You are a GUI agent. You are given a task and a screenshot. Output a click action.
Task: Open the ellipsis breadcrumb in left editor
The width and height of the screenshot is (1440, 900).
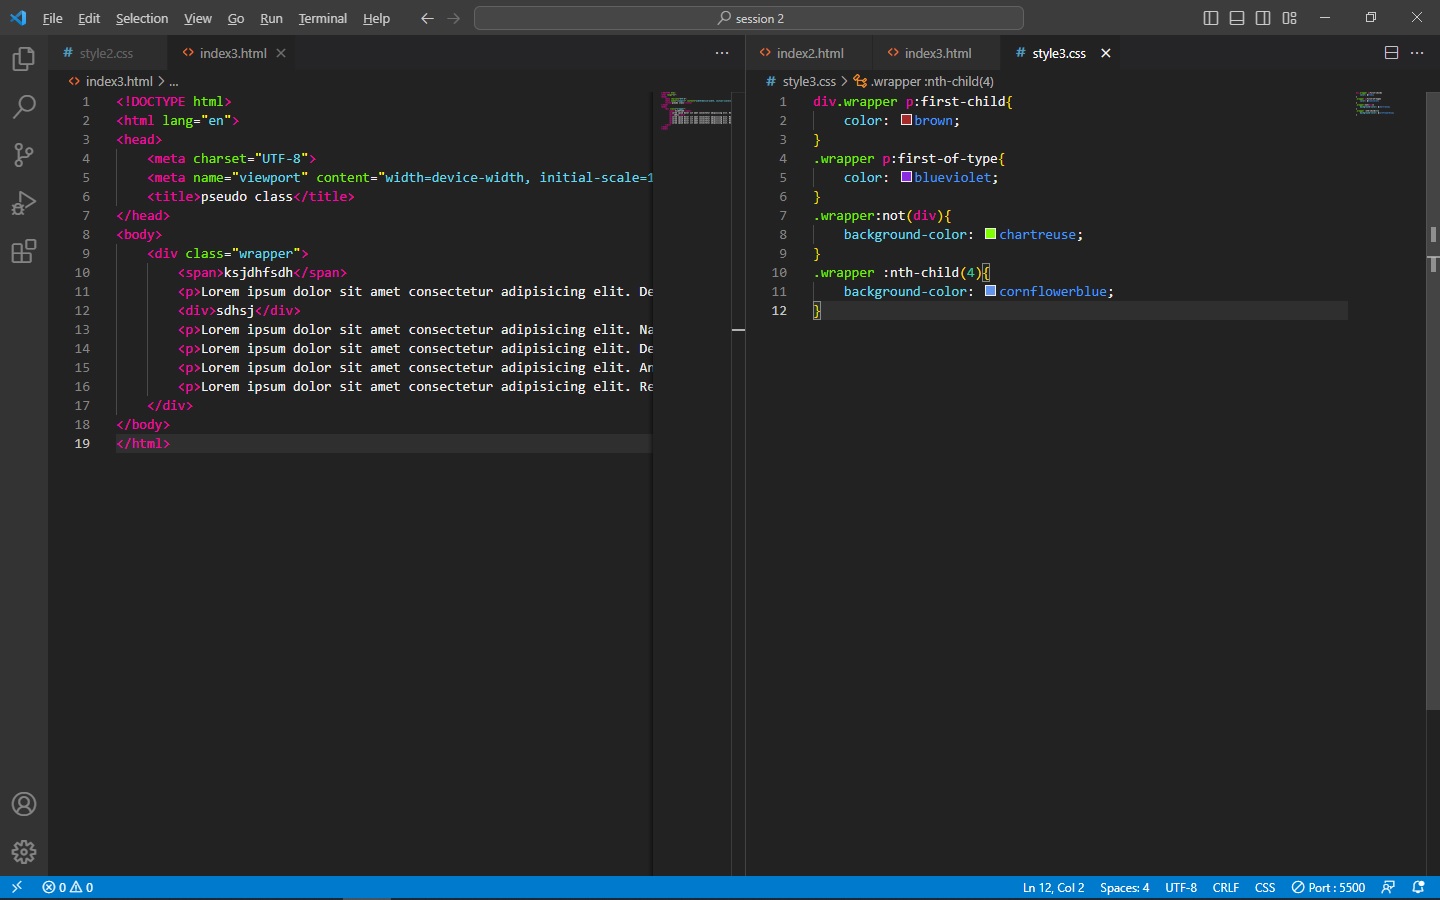pyautogui.click(x=173, y=81)
